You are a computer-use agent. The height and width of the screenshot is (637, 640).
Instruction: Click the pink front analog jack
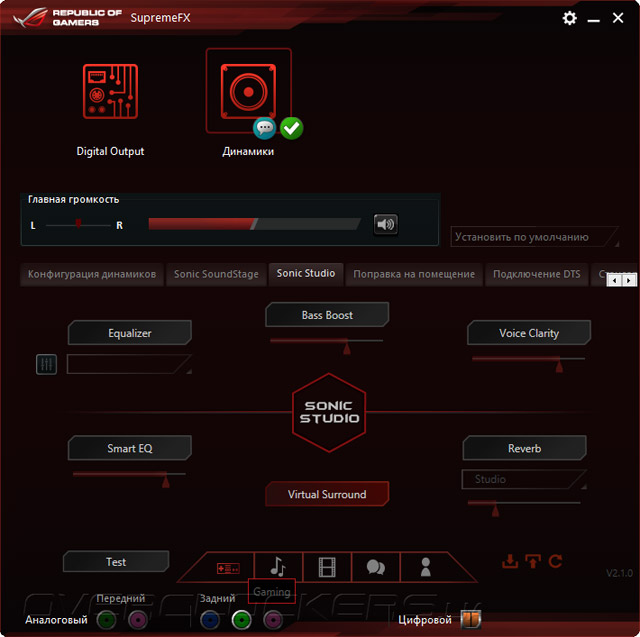click(138, 620)
